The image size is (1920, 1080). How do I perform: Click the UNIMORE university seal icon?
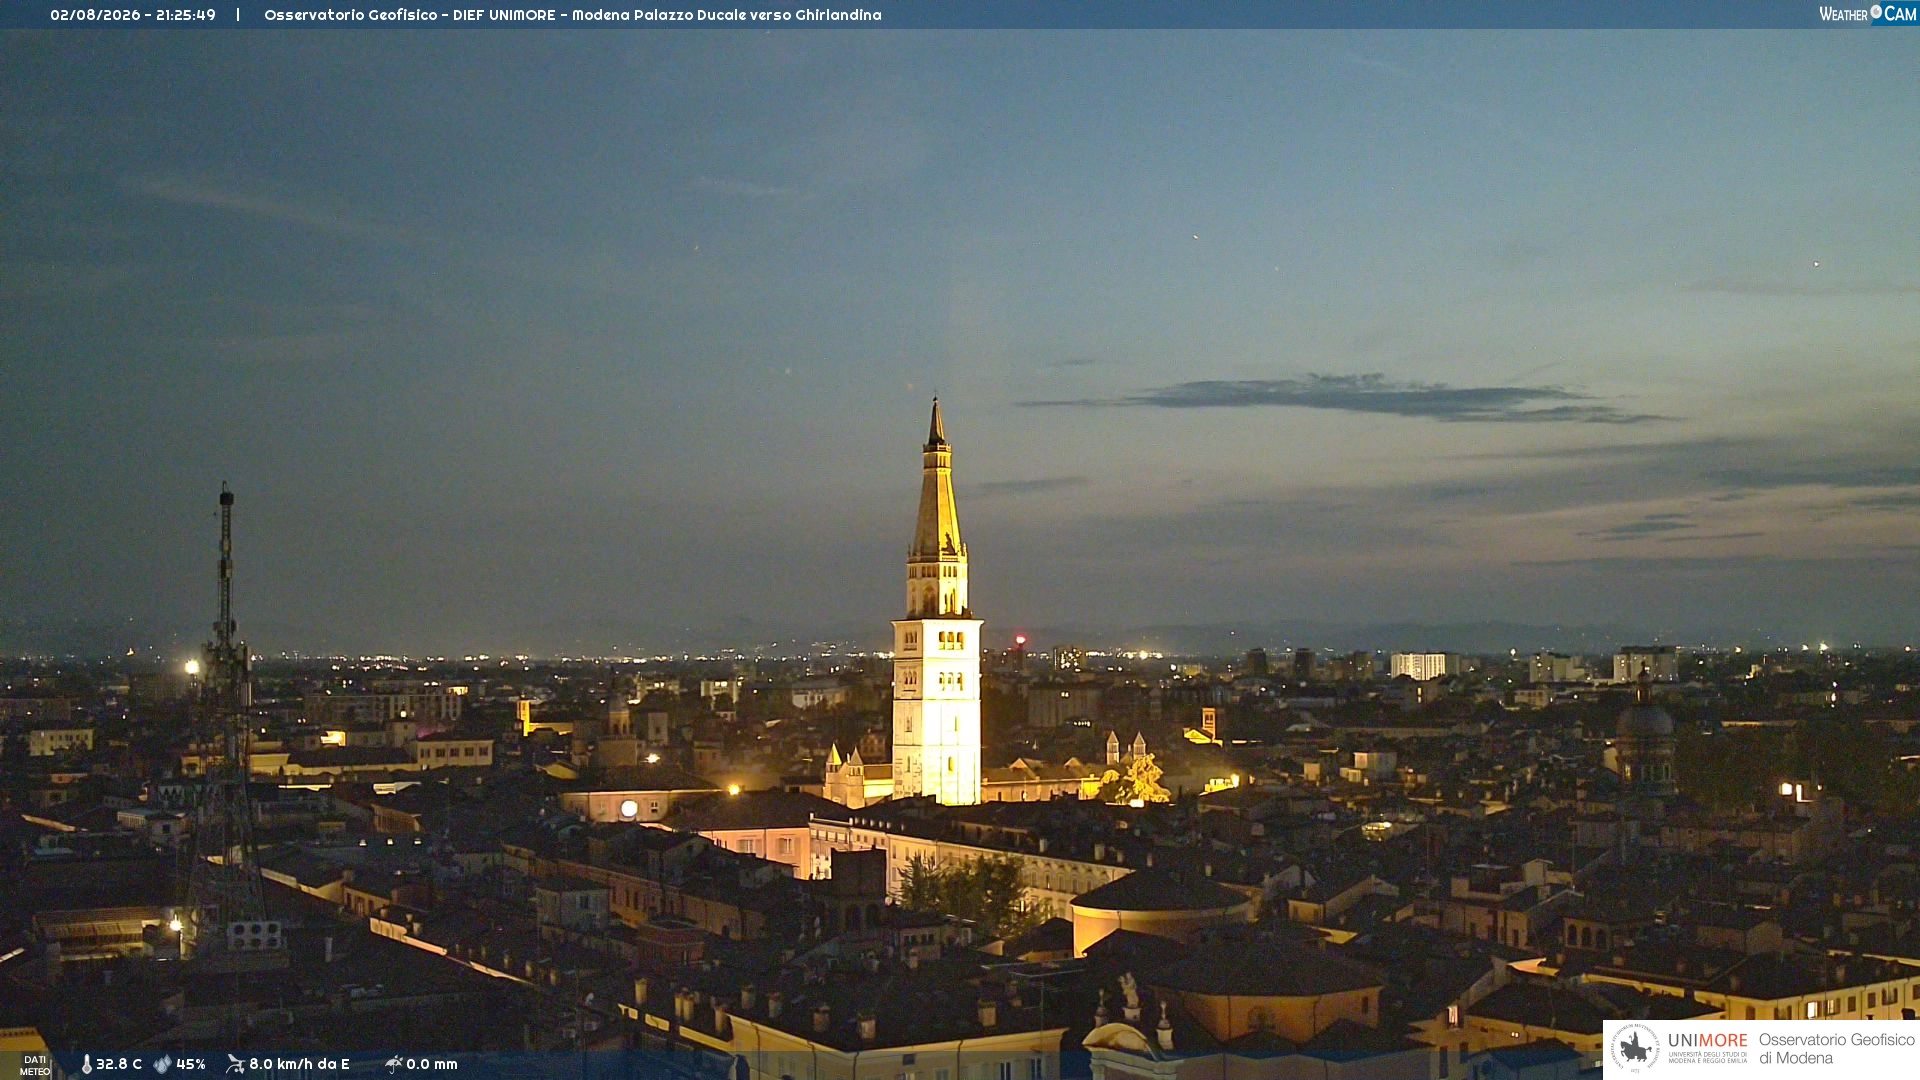1635,1048
